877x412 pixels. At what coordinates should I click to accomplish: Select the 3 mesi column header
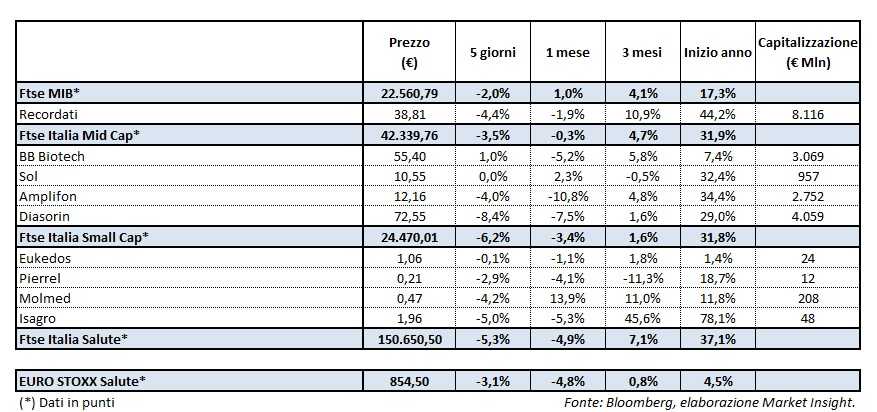pos(642,52)
